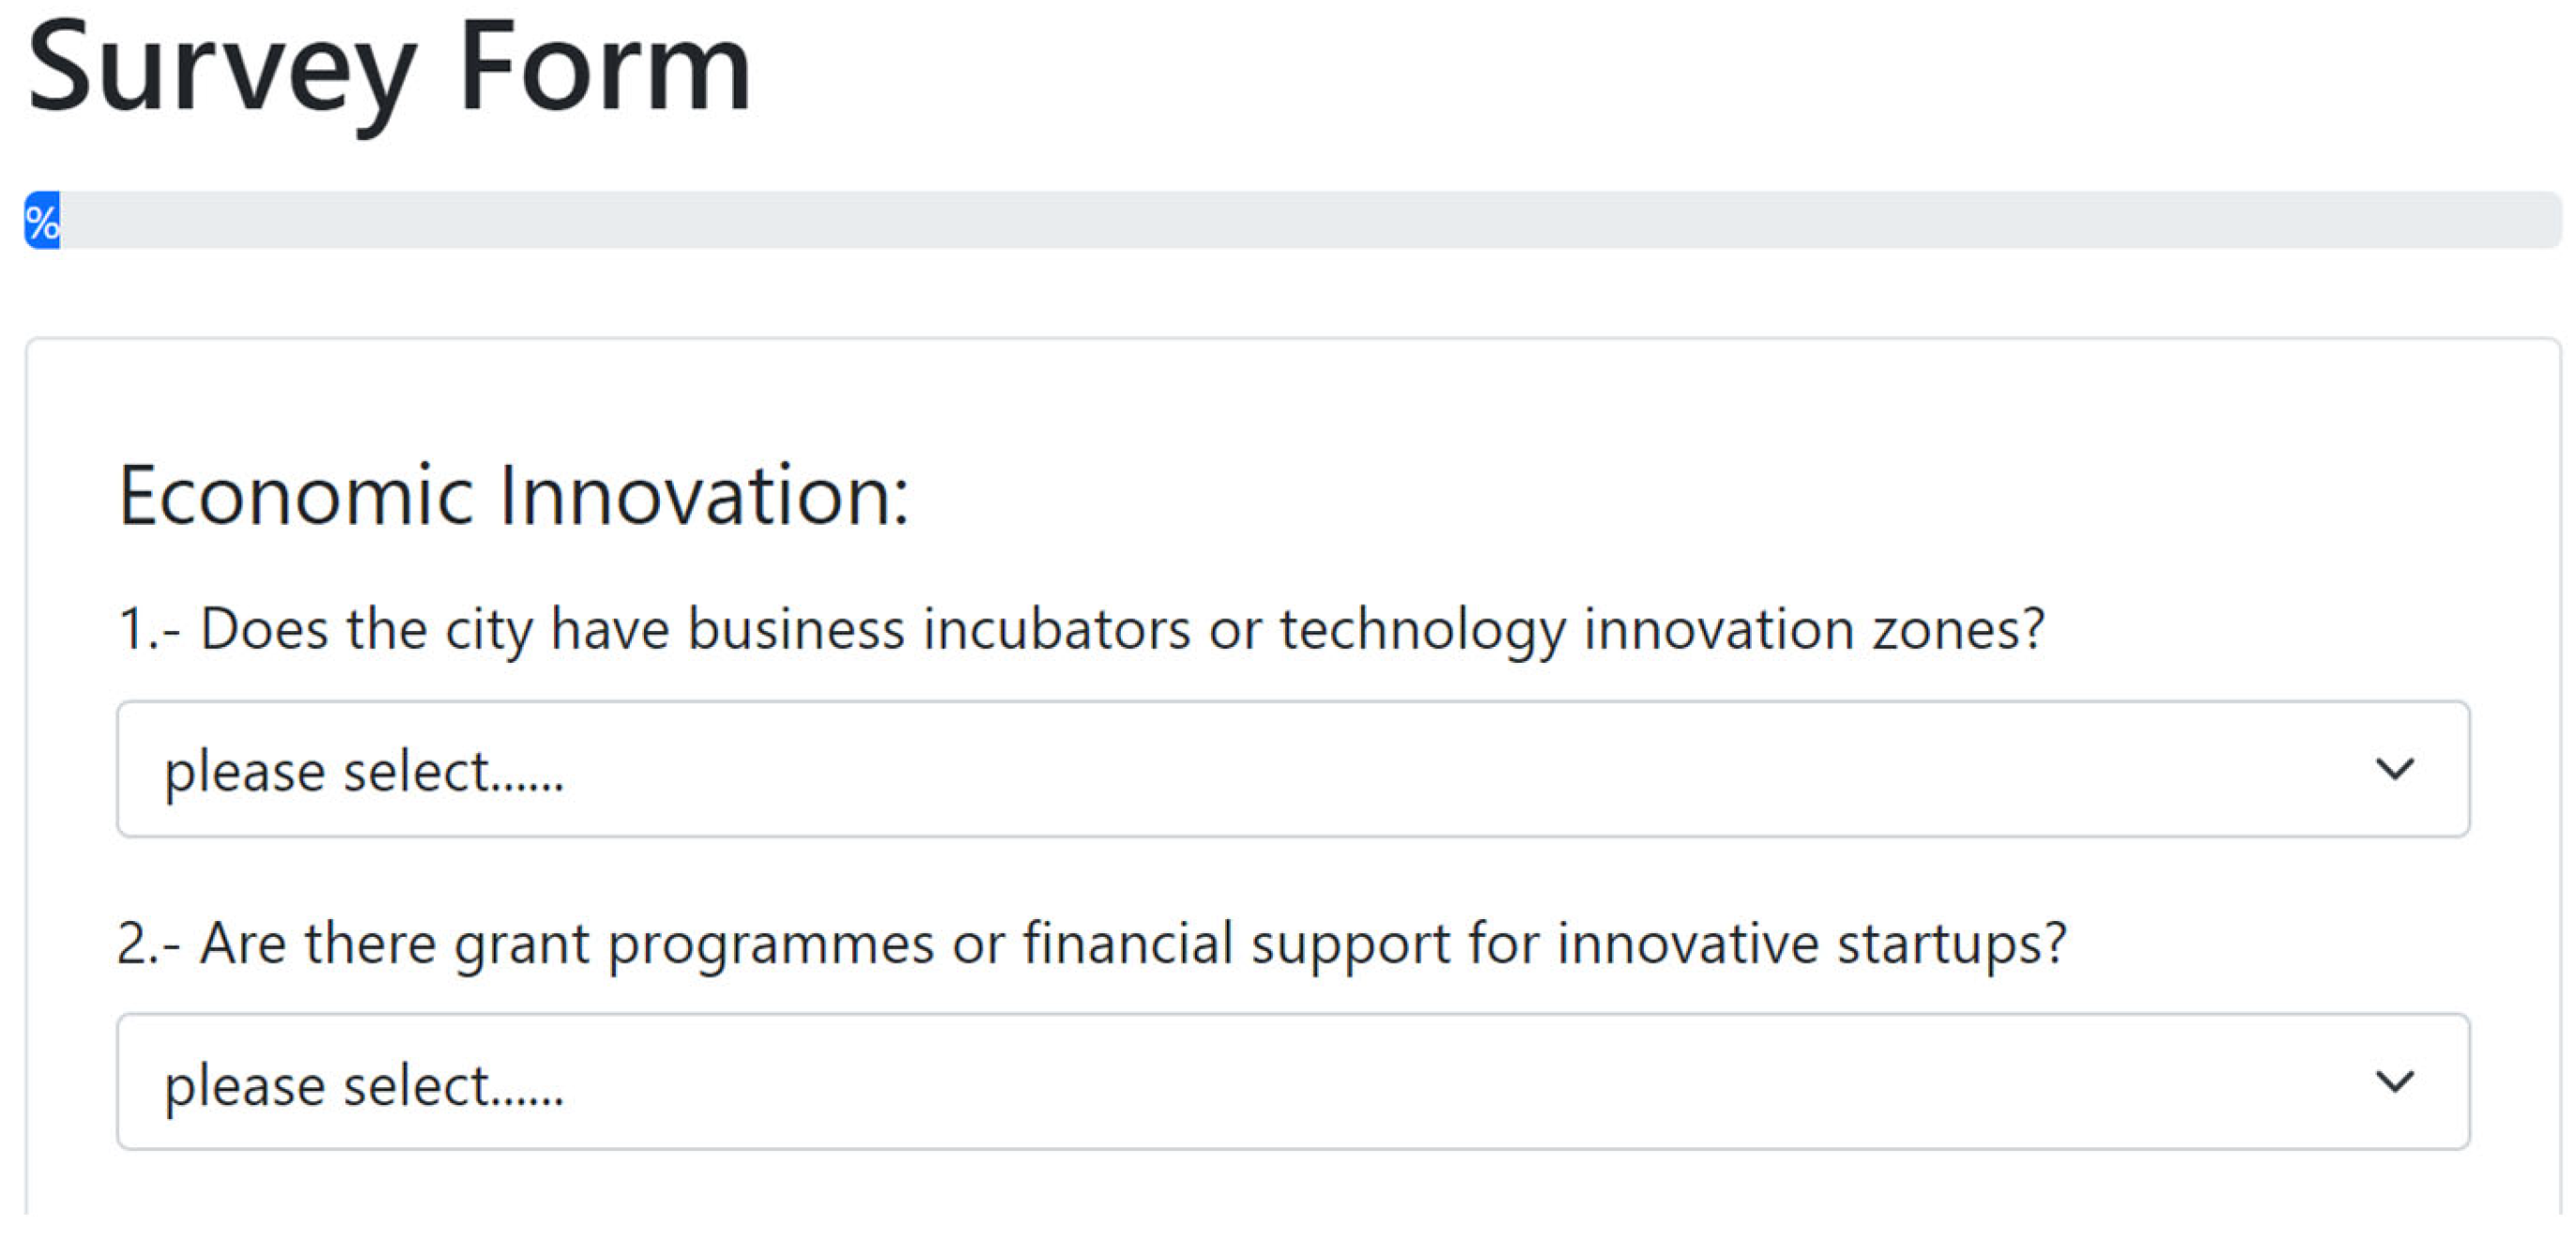The image size is (2576, 1259).
Task: Click the business incubators question label
Action: [x=1081, y=630]
